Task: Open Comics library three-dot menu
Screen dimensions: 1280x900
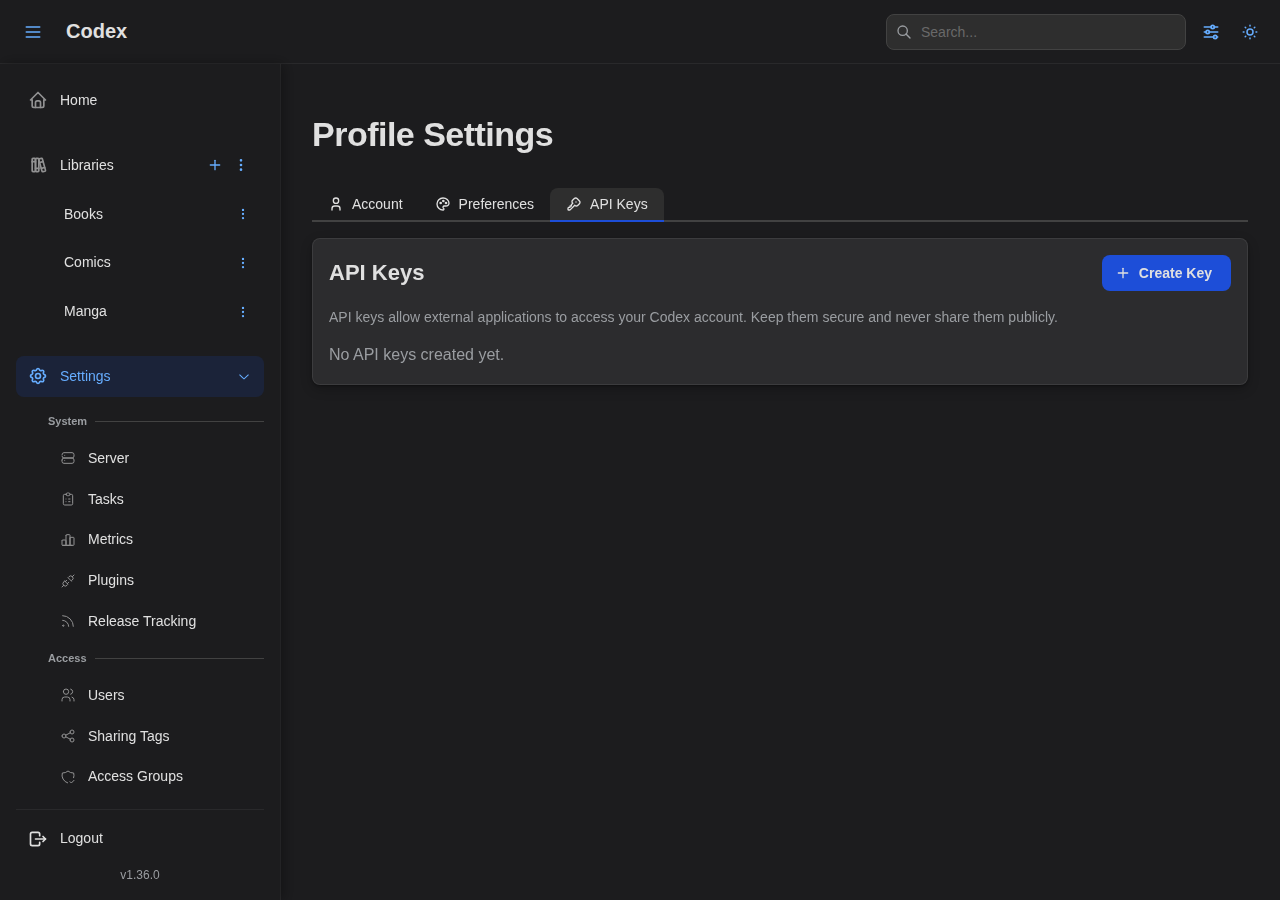Action: 242,263
